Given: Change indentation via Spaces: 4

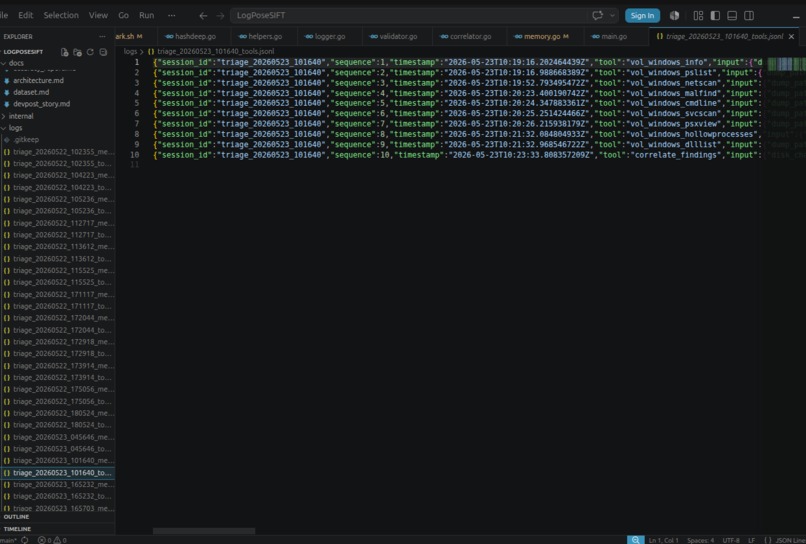Looking at the screenshot, I should click(x=700, y=540).
